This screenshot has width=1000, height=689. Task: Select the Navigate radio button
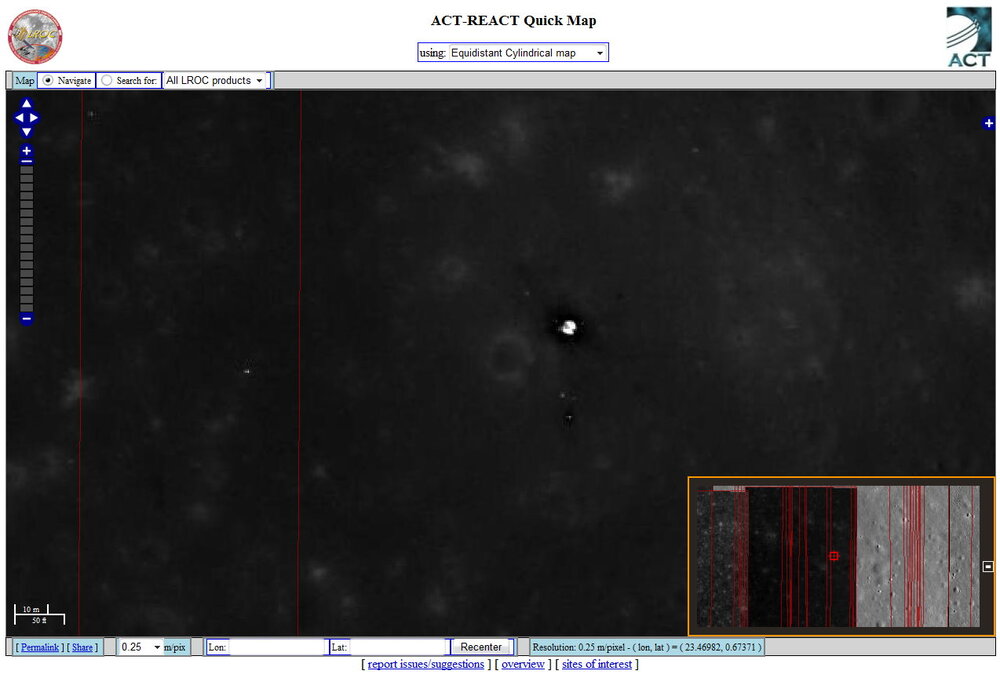click(x=48, y=80)
